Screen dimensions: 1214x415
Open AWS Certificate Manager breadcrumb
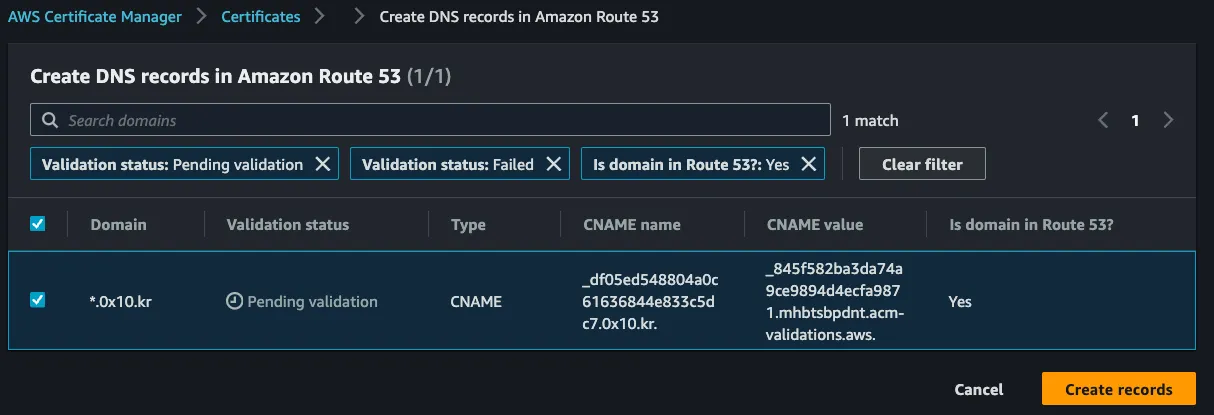(x=94, y=17)
